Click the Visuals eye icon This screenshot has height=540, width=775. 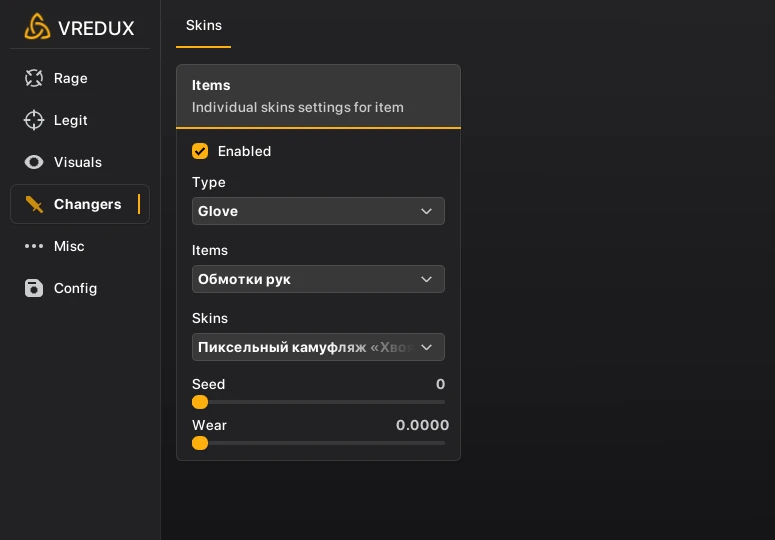34,162
